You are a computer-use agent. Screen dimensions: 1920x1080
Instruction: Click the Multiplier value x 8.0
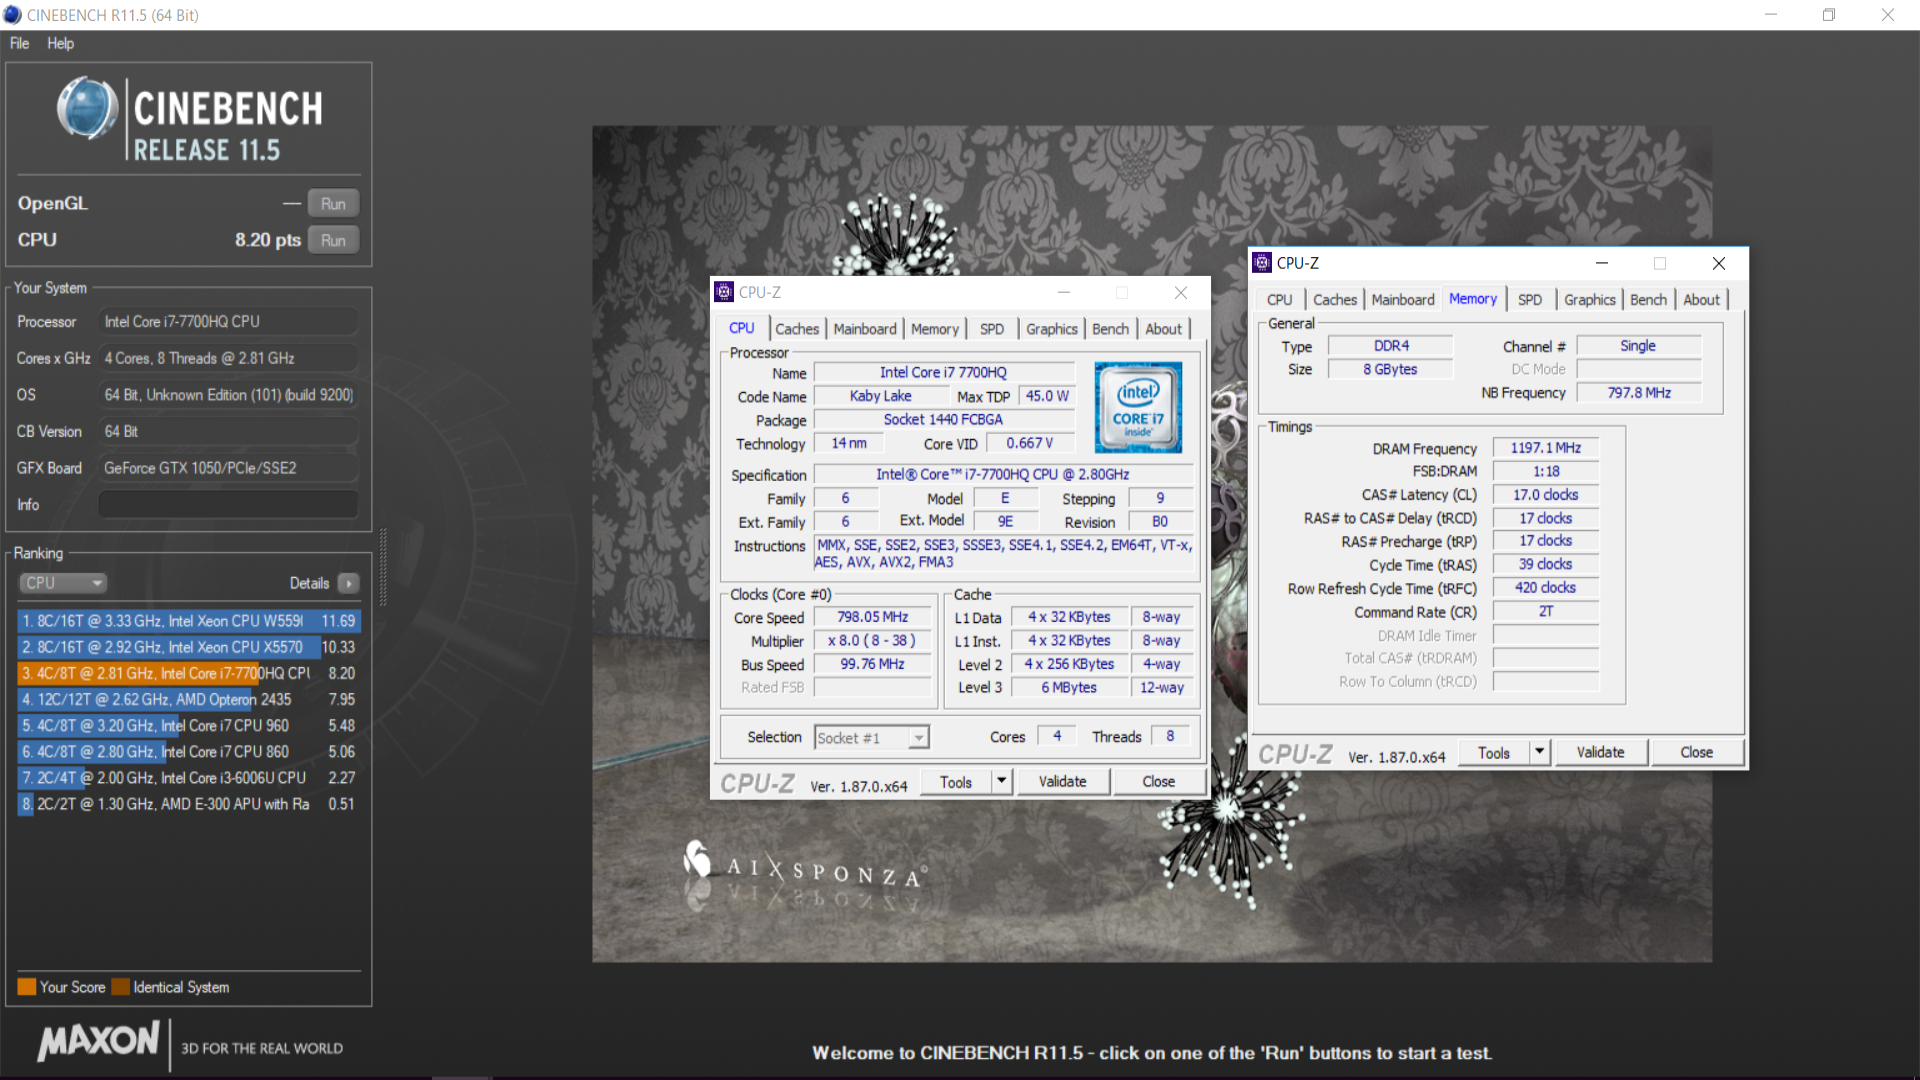pos(873,641)
